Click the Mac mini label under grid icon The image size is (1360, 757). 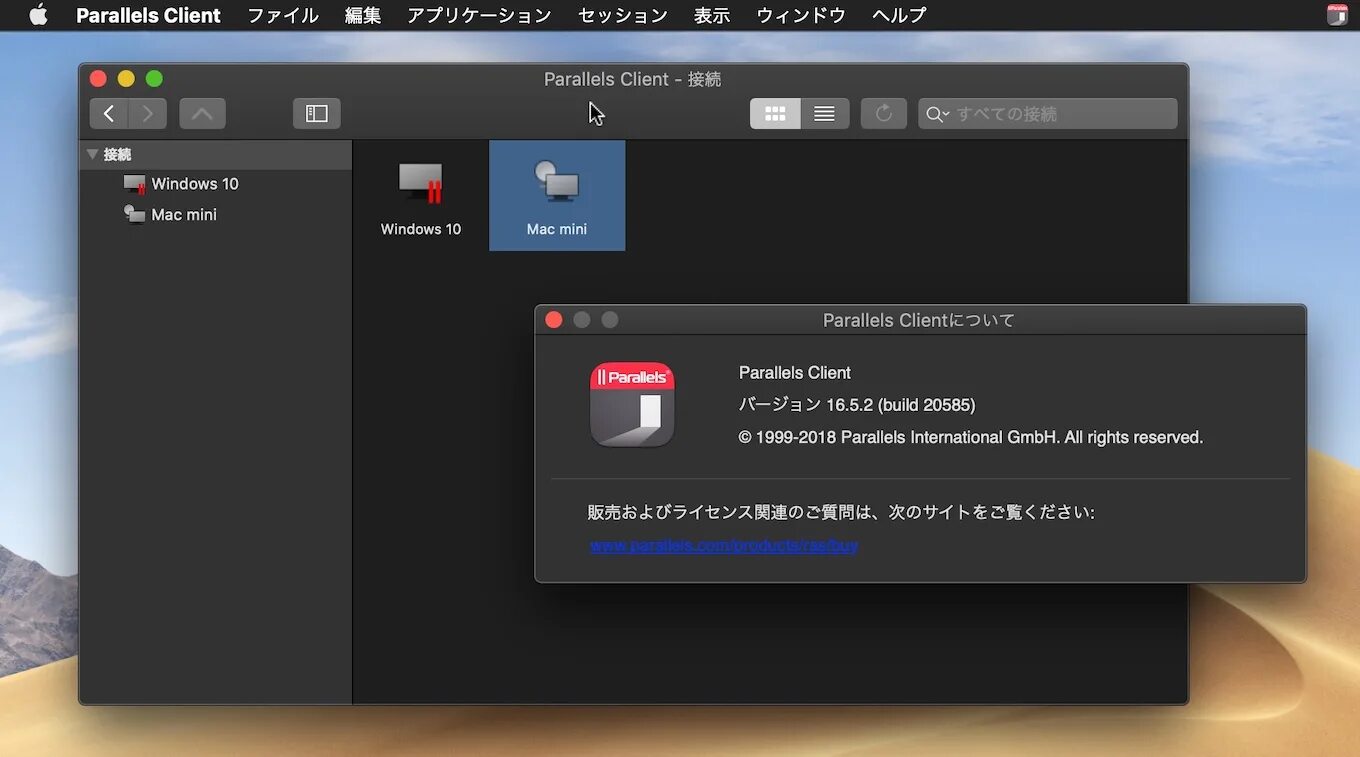pos(557,229)
